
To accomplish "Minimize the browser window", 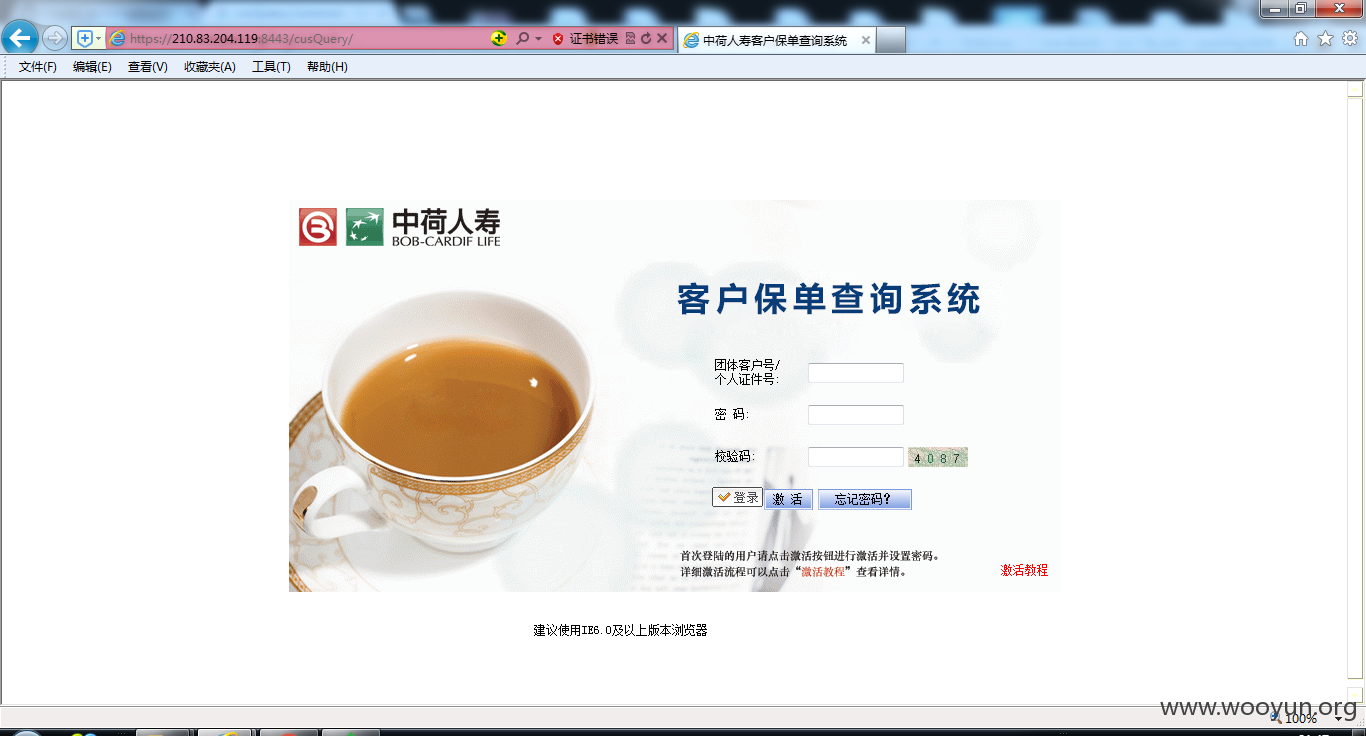I will point(1274,8).
